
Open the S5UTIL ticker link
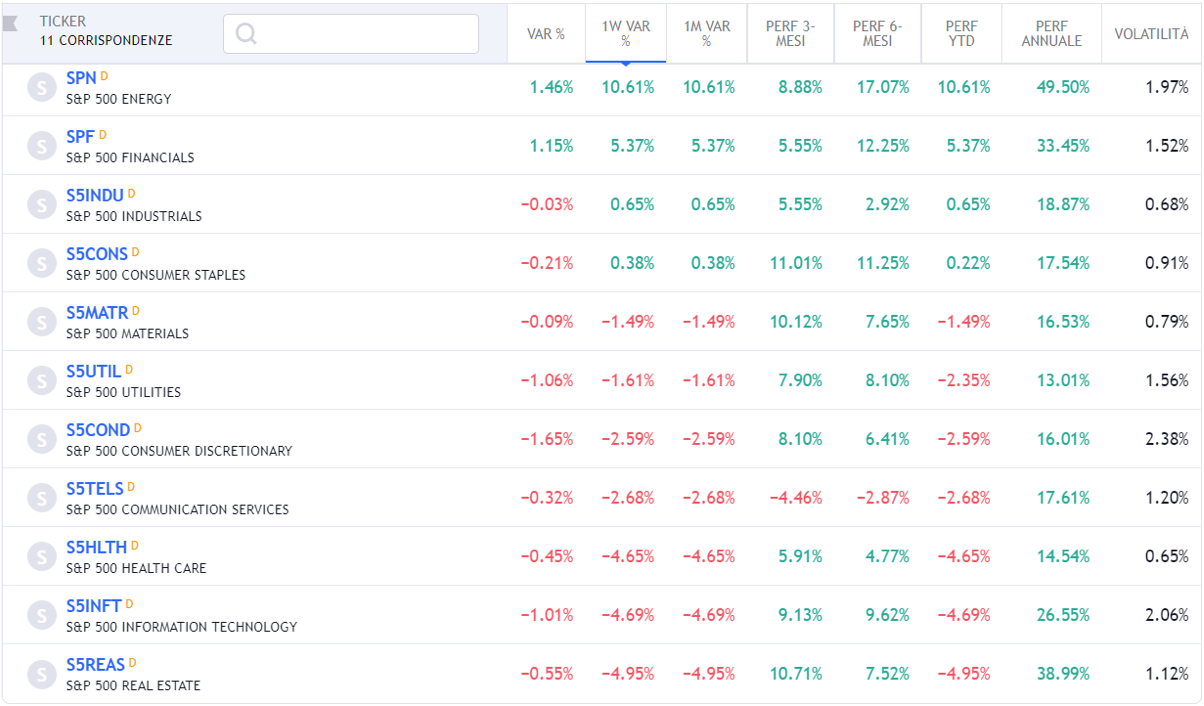point(94,372)
